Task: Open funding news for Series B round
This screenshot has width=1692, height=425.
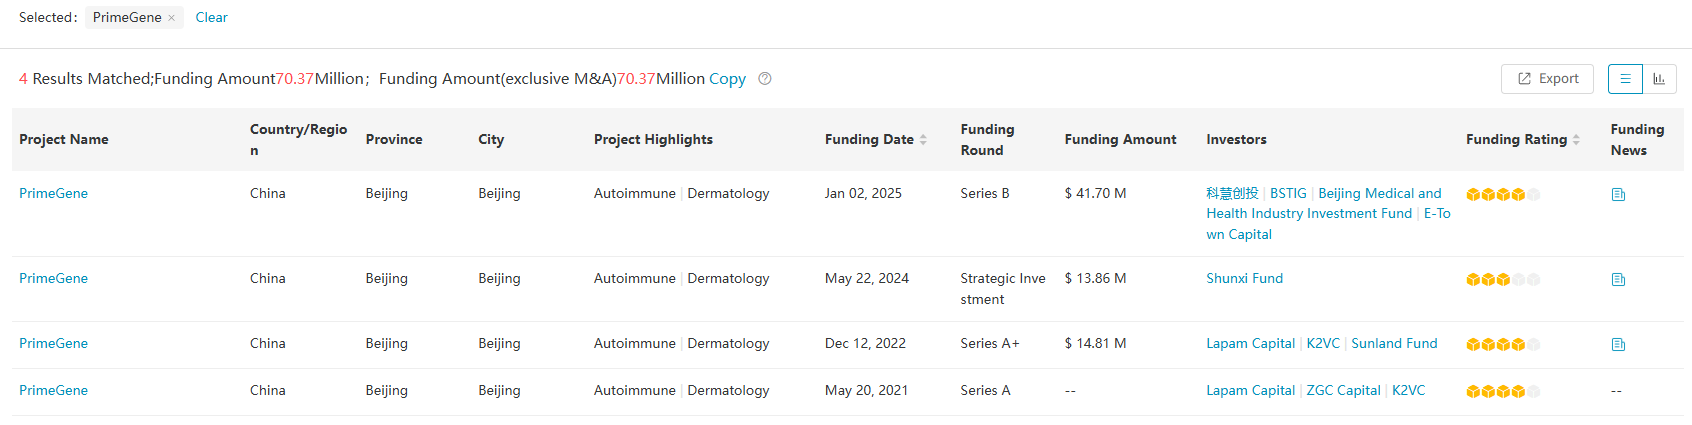Action: (x=1618, y=195)
